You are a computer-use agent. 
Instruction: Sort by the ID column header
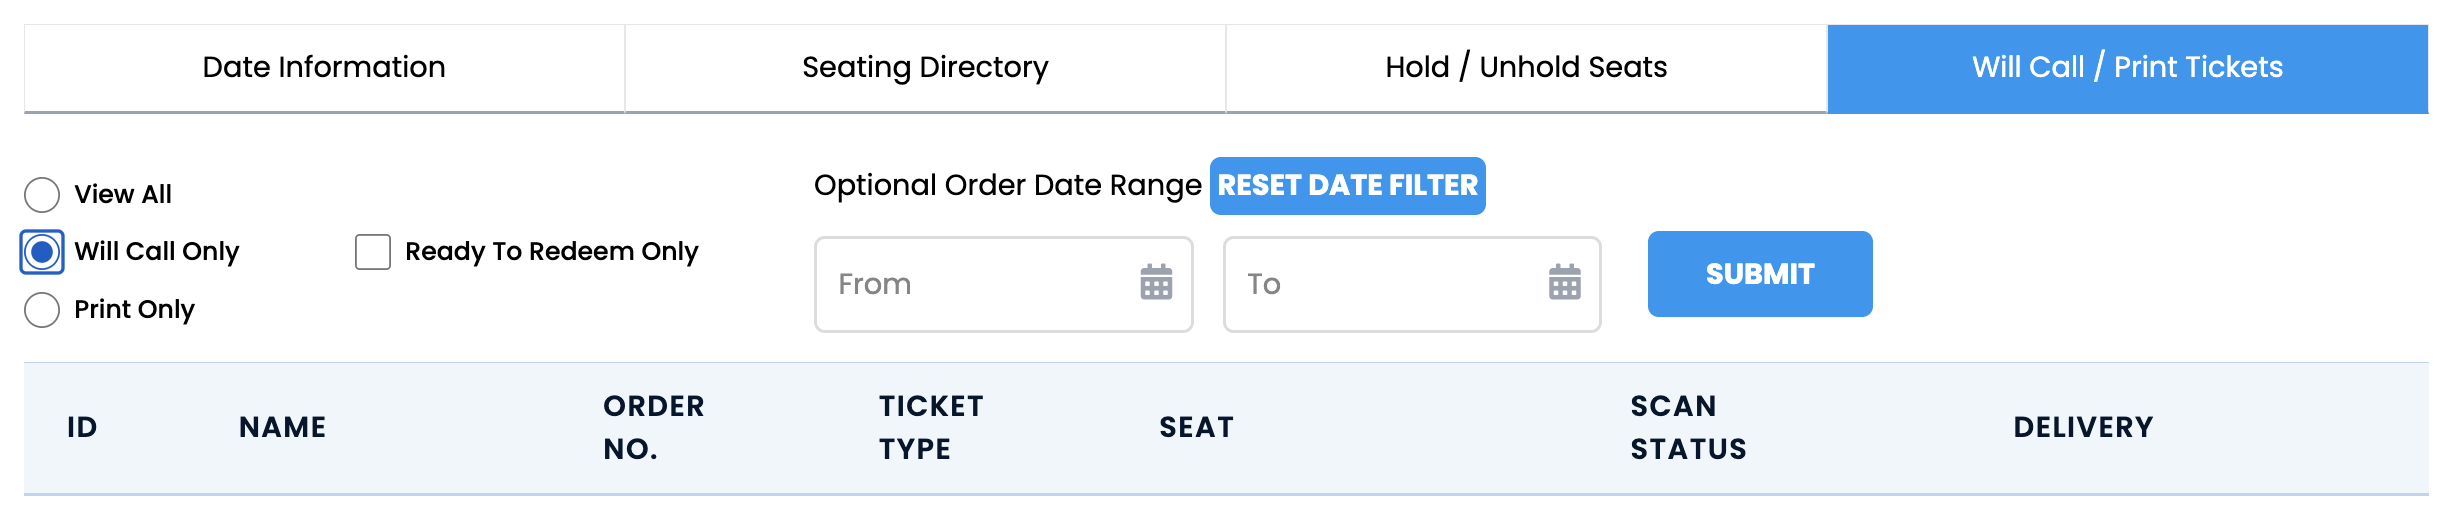click(82, 428)
